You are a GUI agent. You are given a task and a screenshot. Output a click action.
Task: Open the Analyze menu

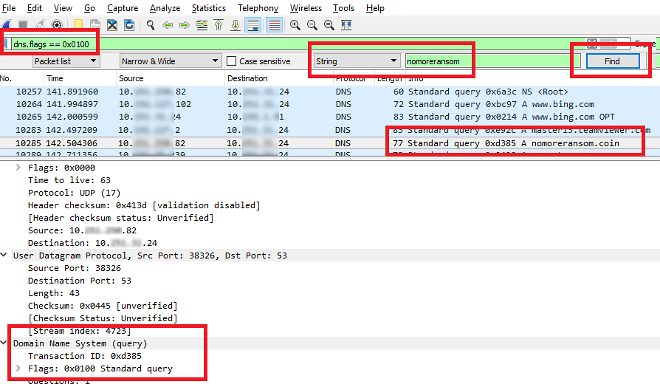click(x=165, y=8)
